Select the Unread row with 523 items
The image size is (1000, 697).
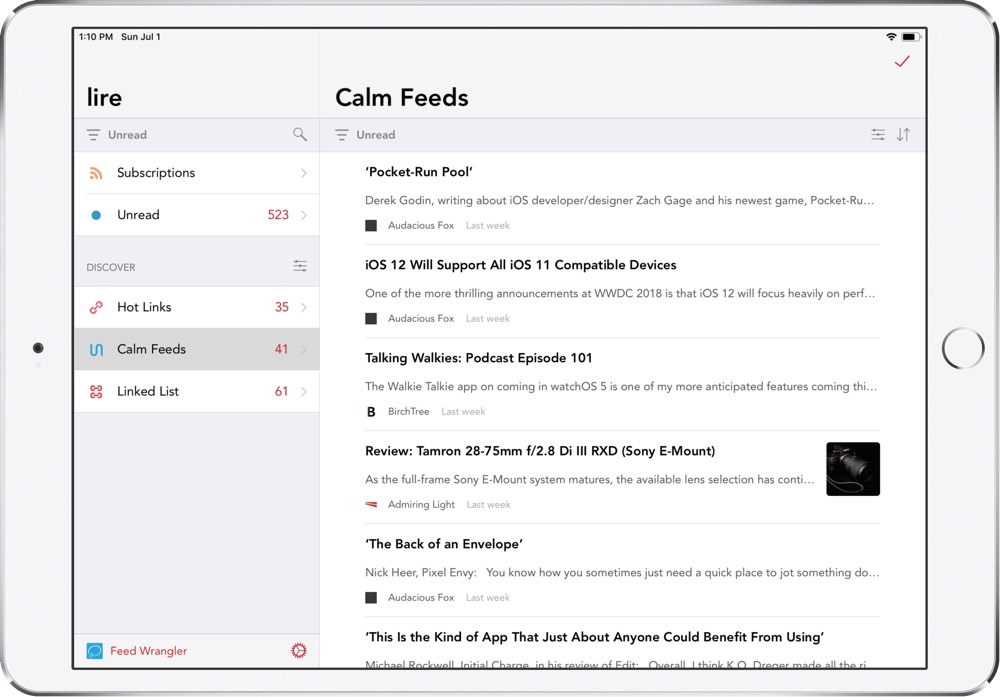click(197, 215)
